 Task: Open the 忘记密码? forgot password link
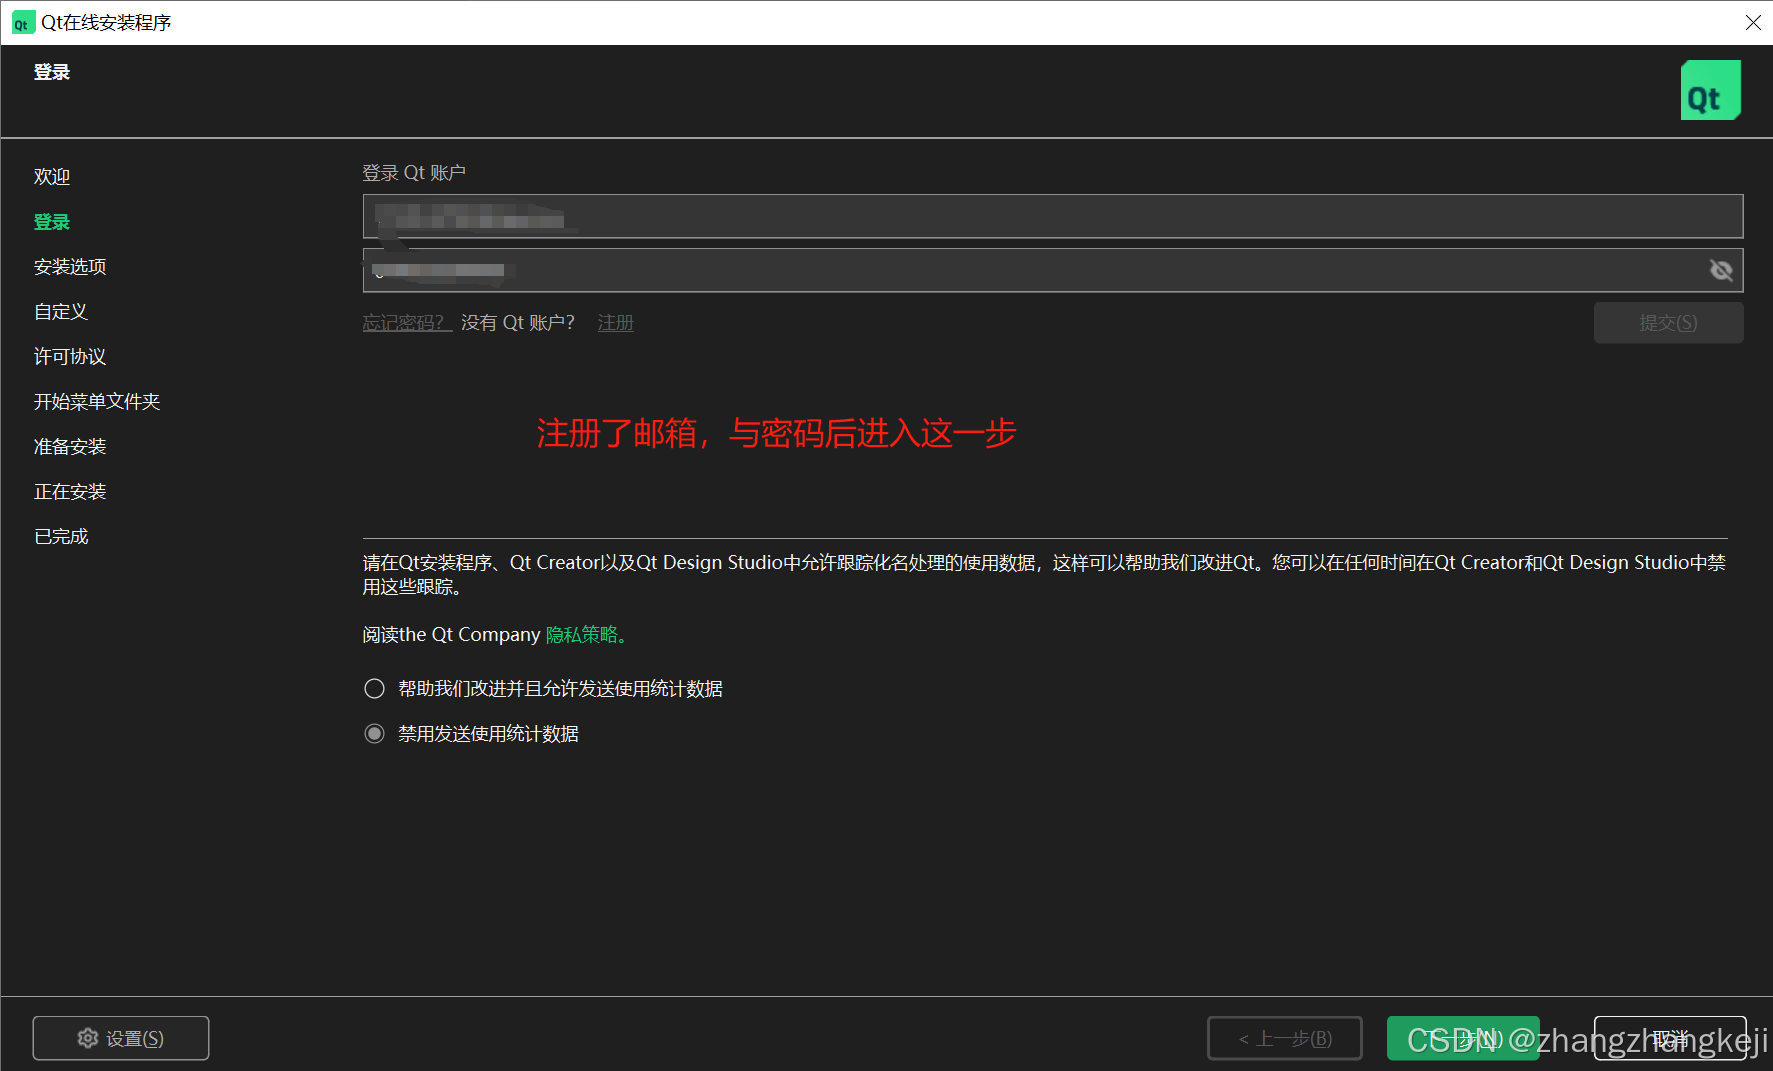pos(407,323)
